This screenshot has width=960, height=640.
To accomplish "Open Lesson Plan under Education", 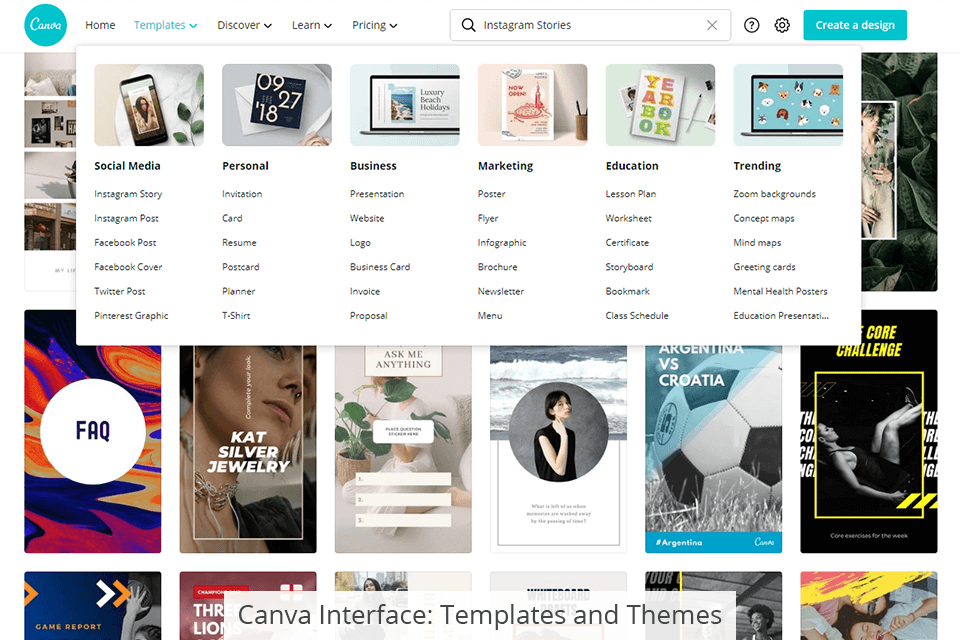I will click(x=631, y=194).
